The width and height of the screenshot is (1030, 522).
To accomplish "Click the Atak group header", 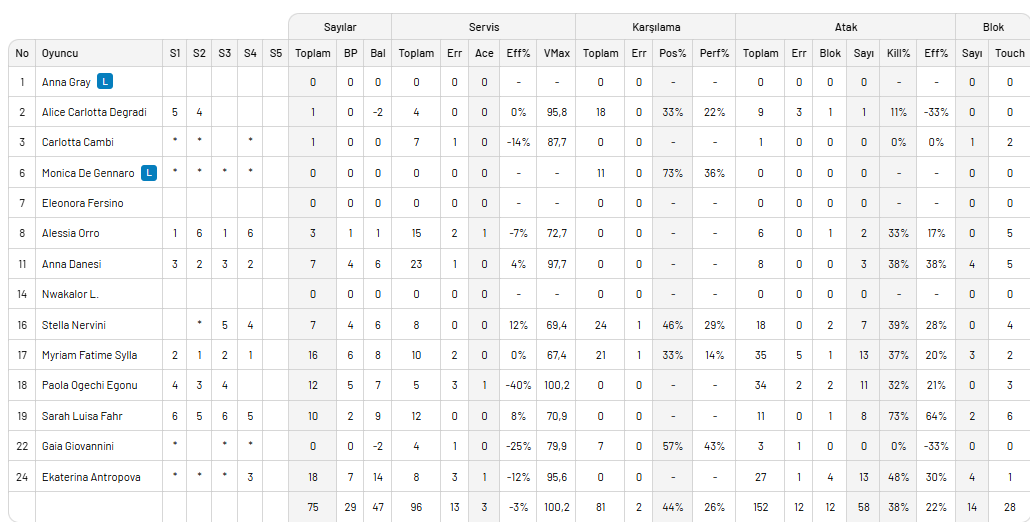I will (845, 28).
